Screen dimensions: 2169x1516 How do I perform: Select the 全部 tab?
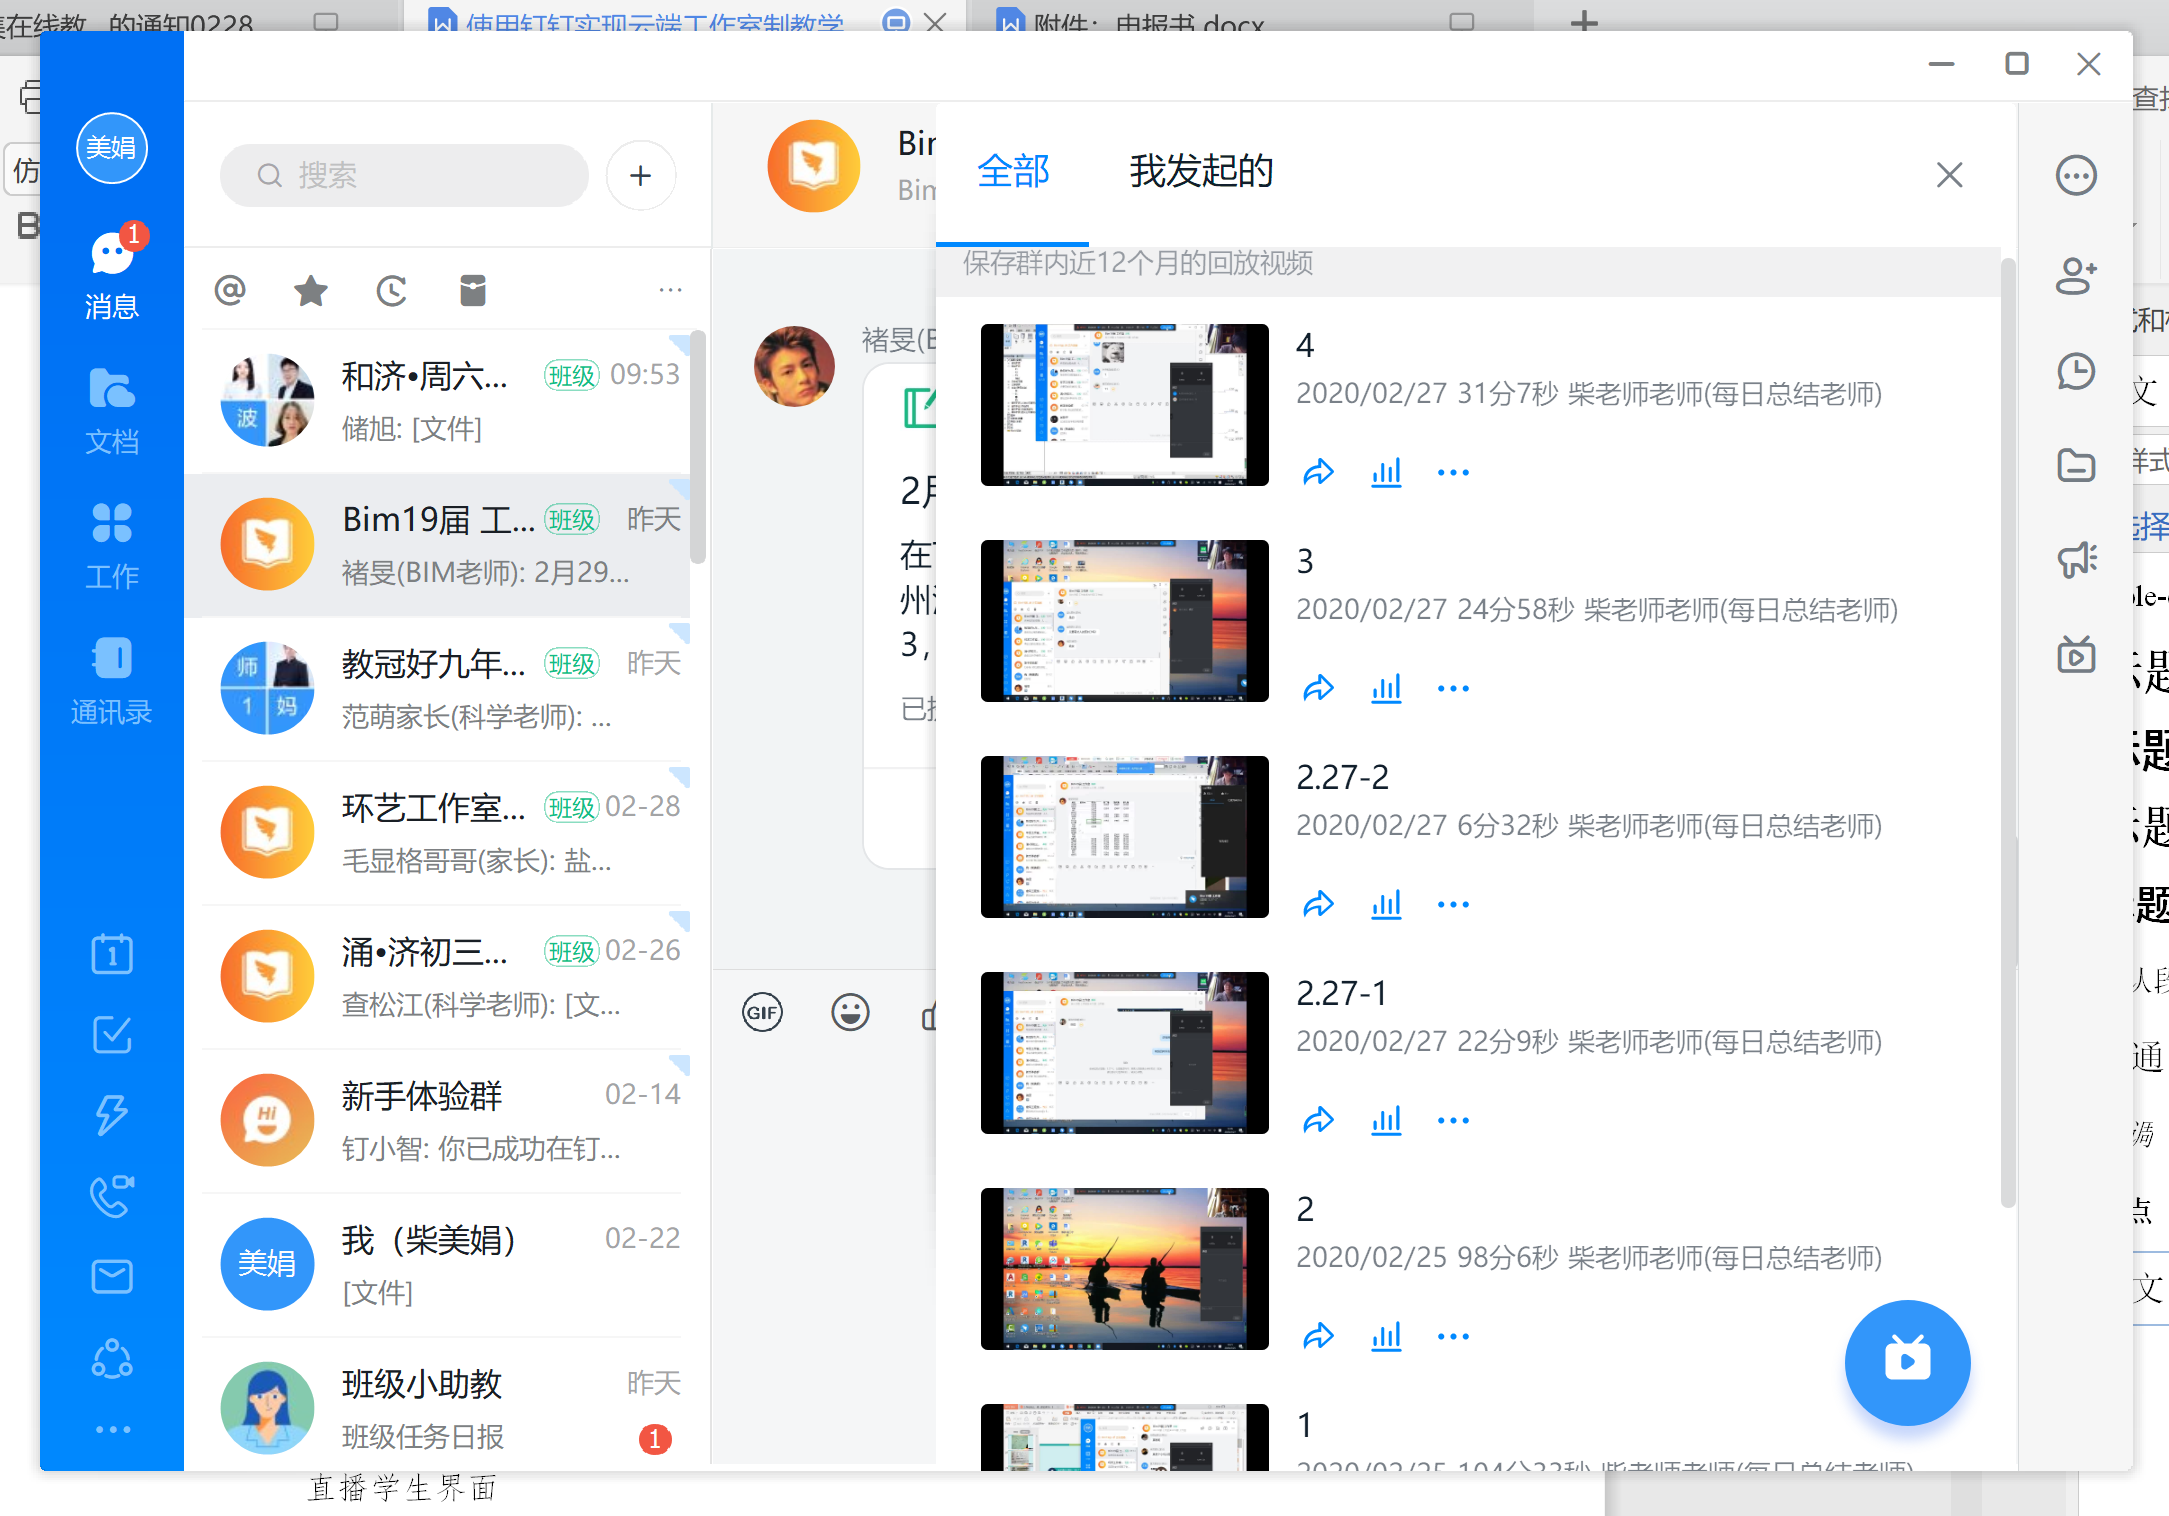point(1012,171)
